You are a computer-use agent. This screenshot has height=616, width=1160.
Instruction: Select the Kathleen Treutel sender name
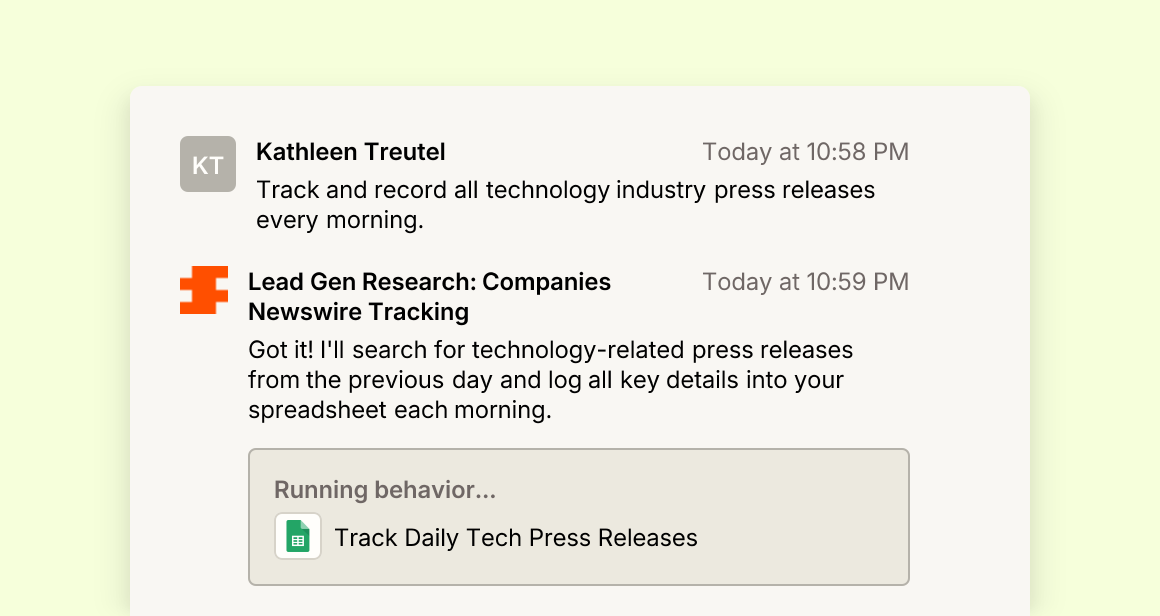(351, 152)
